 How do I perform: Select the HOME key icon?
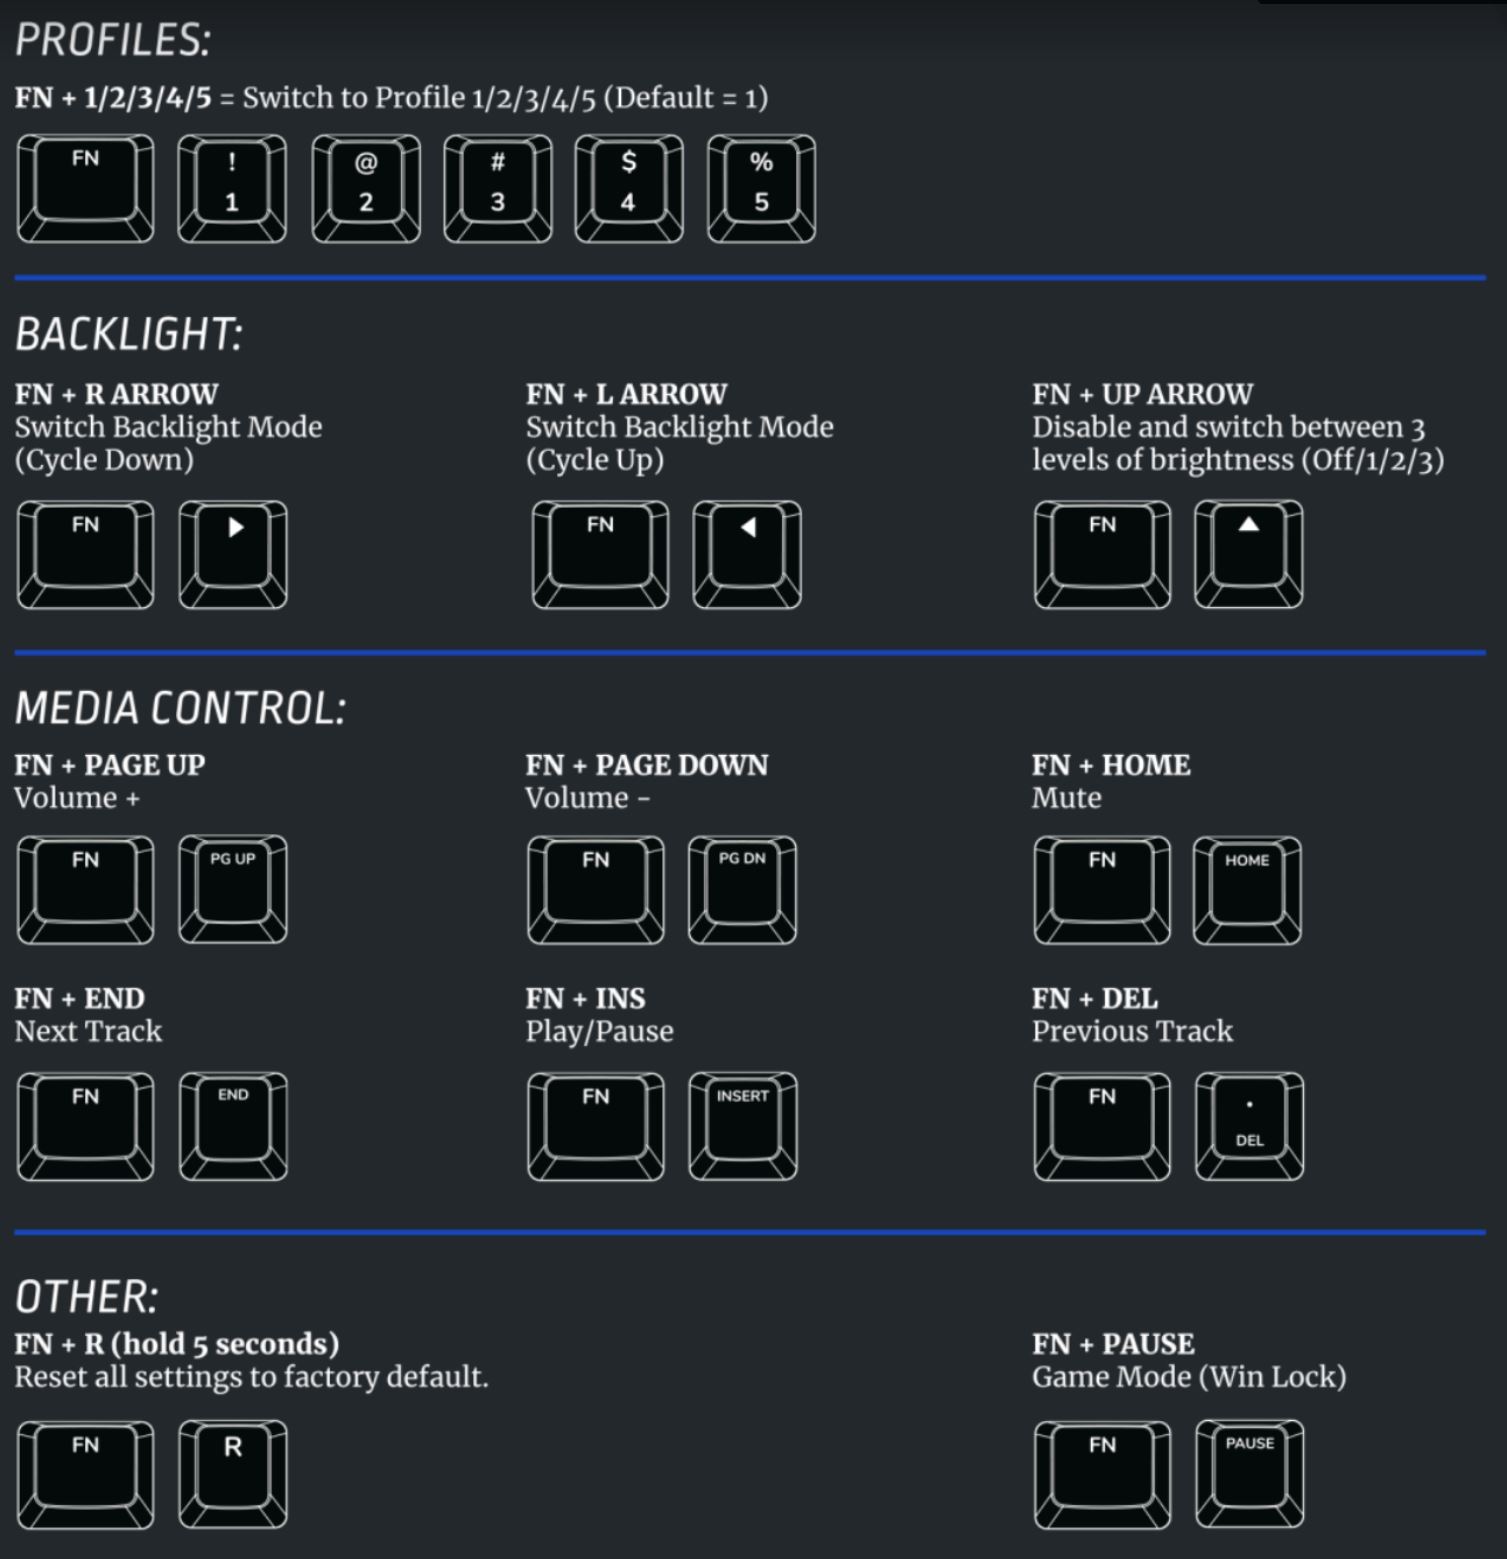tap(1248, 890)
